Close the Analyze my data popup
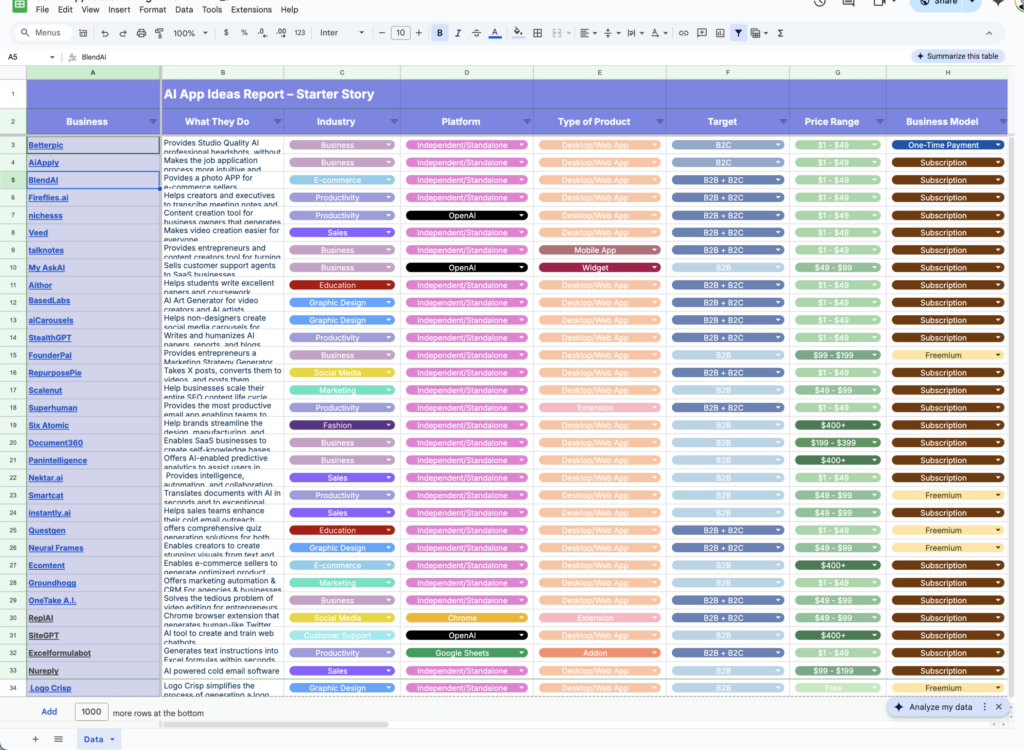The width and height of the screenshot is (1024, 750). click(x=999, y=707)
